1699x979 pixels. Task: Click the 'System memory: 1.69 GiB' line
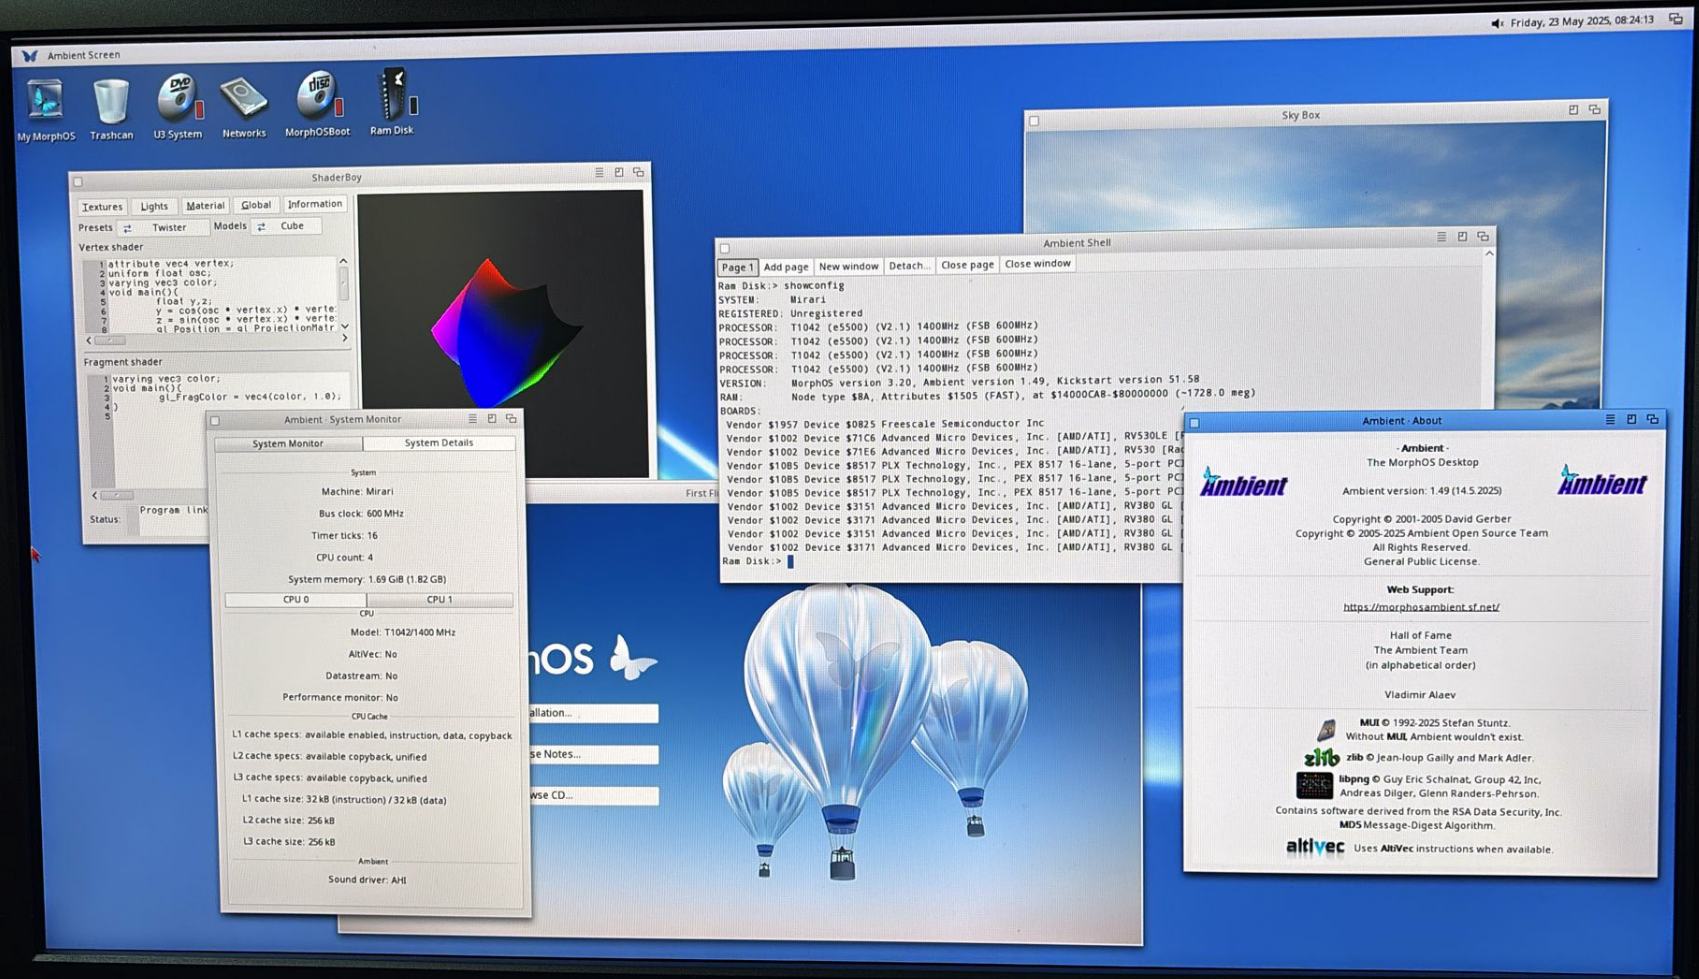[x=367, y=580]
